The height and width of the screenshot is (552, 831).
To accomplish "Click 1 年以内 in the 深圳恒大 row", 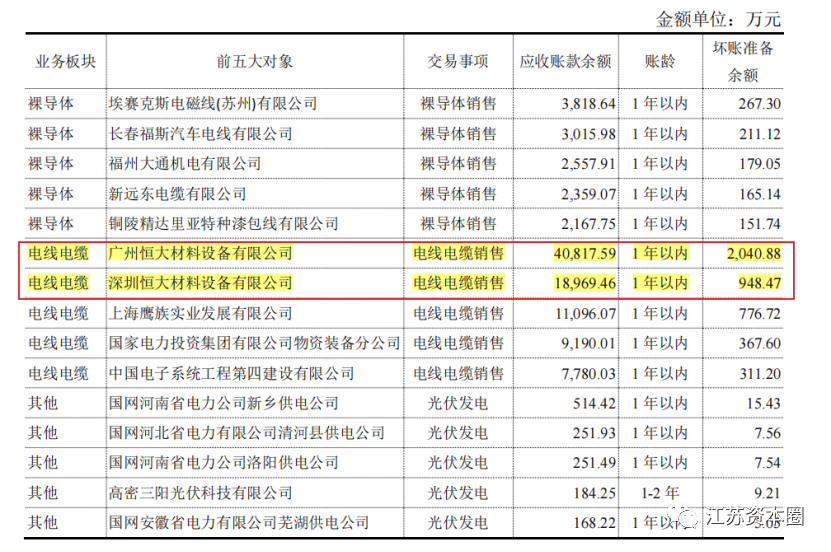I will click(660, 283).
